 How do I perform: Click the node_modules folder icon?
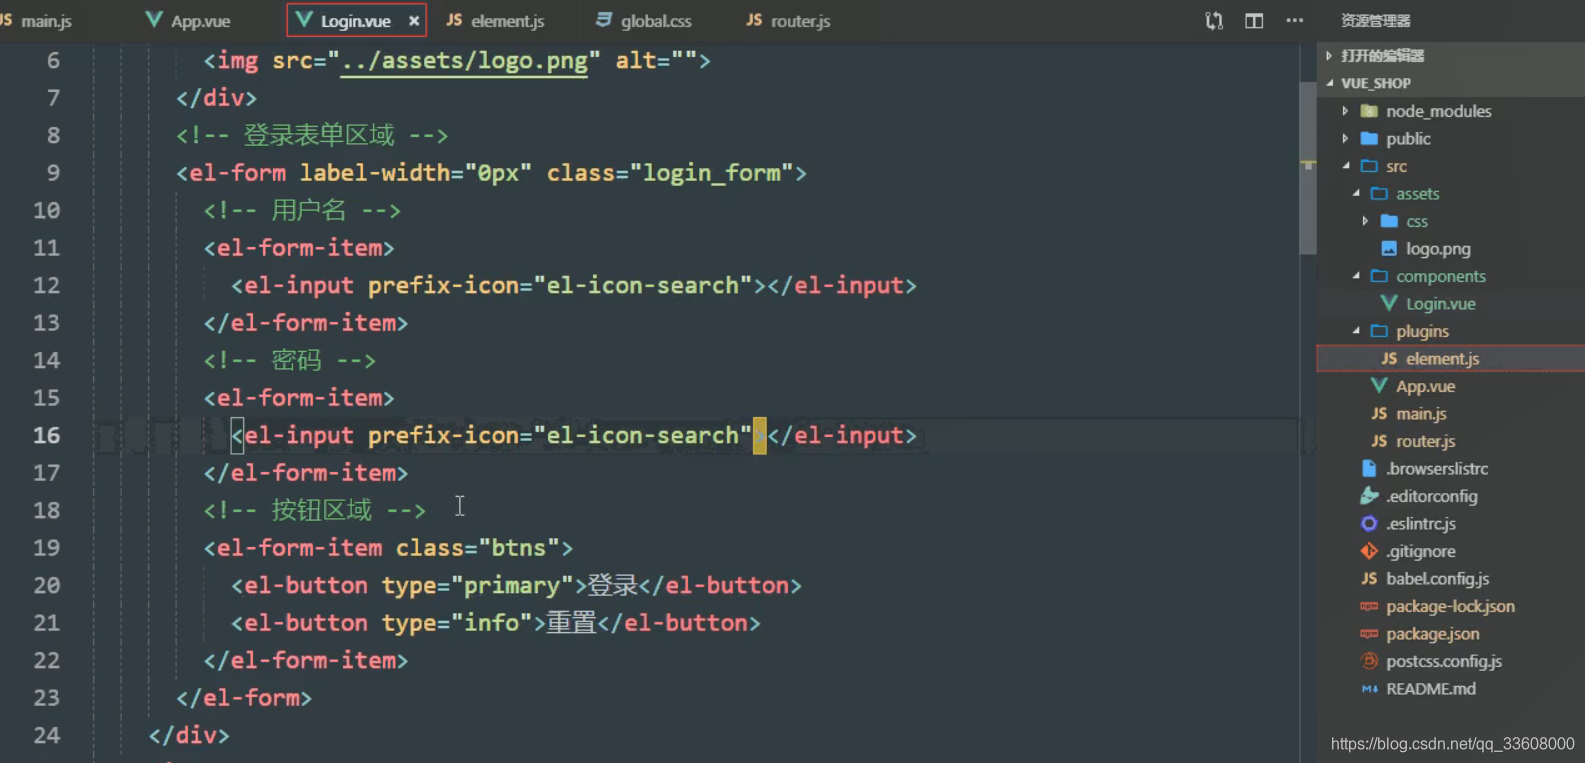click(1369, 111)
